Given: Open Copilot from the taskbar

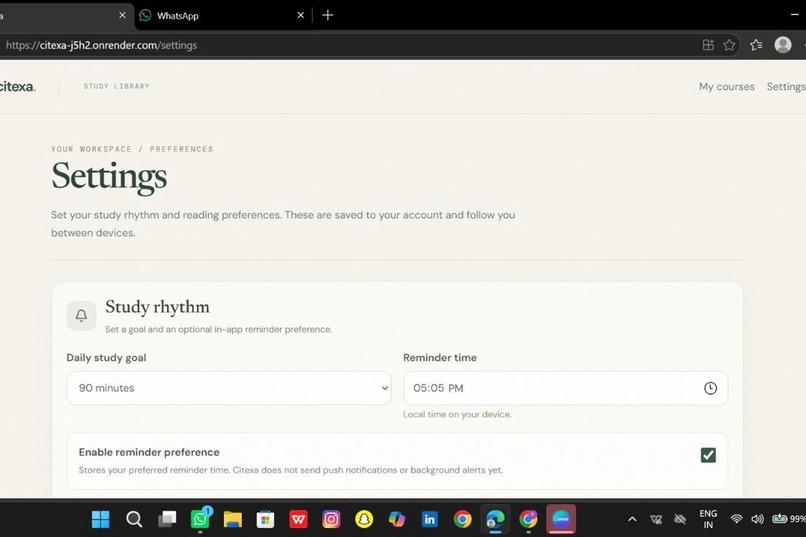Looking at the screenshot, I should click(397, 519).
